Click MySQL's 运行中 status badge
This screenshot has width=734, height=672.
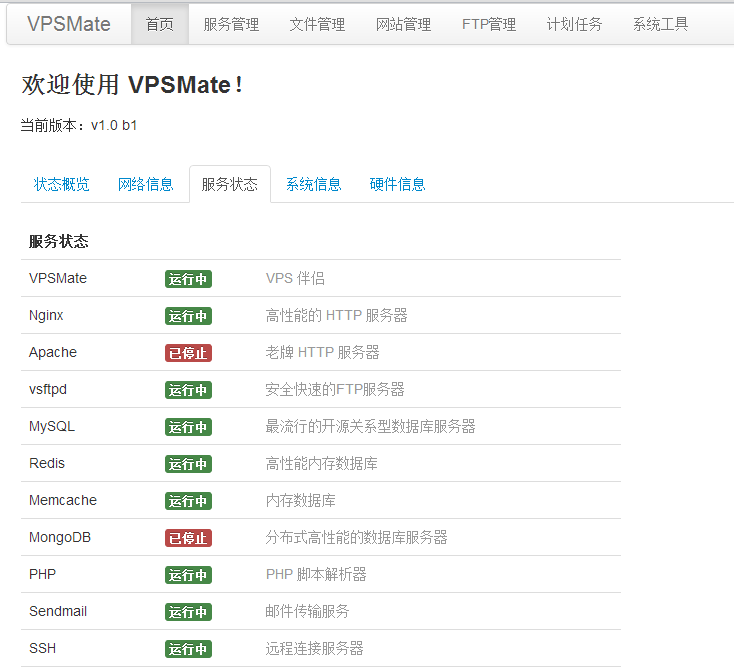(188, 427)
